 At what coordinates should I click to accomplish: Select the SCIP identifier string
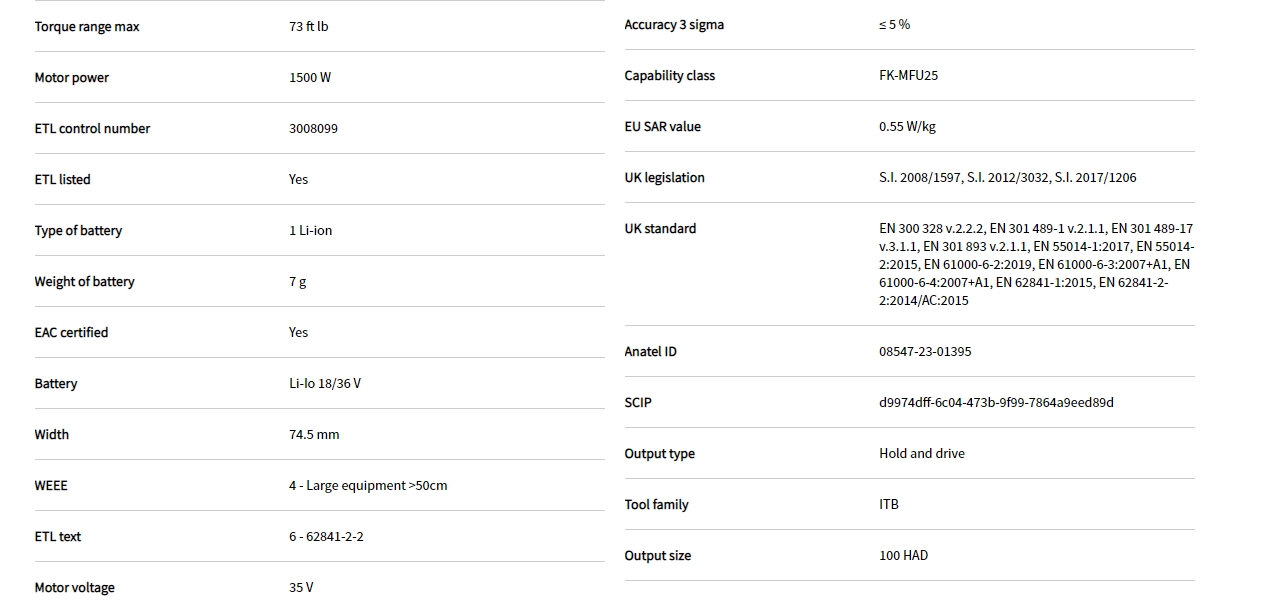click(x=996, y=403)
